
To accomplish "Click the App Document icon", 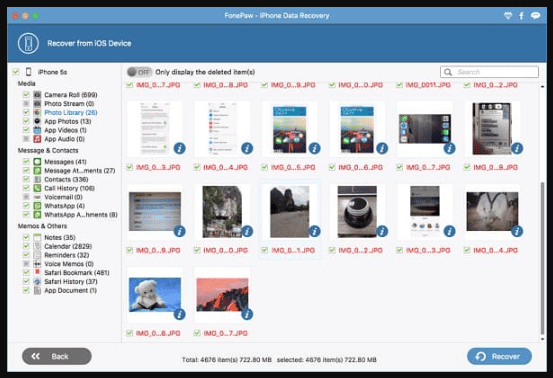I will coord(37,290).
